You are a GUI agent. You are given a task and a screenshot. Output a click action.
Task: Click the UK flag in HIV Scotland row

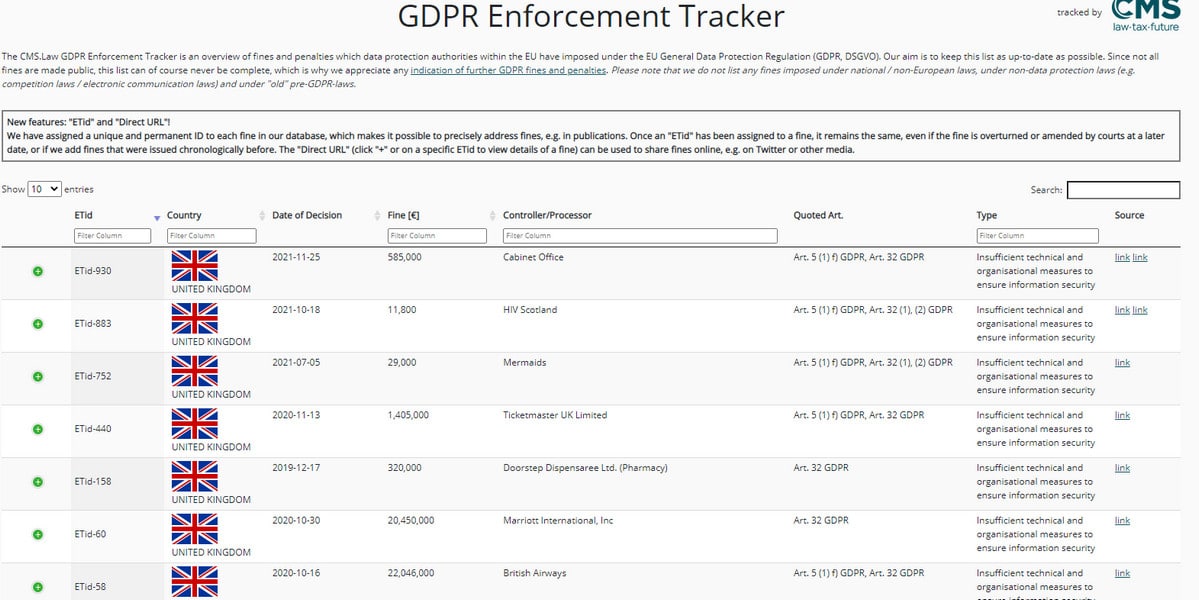(x=194, y=318)
